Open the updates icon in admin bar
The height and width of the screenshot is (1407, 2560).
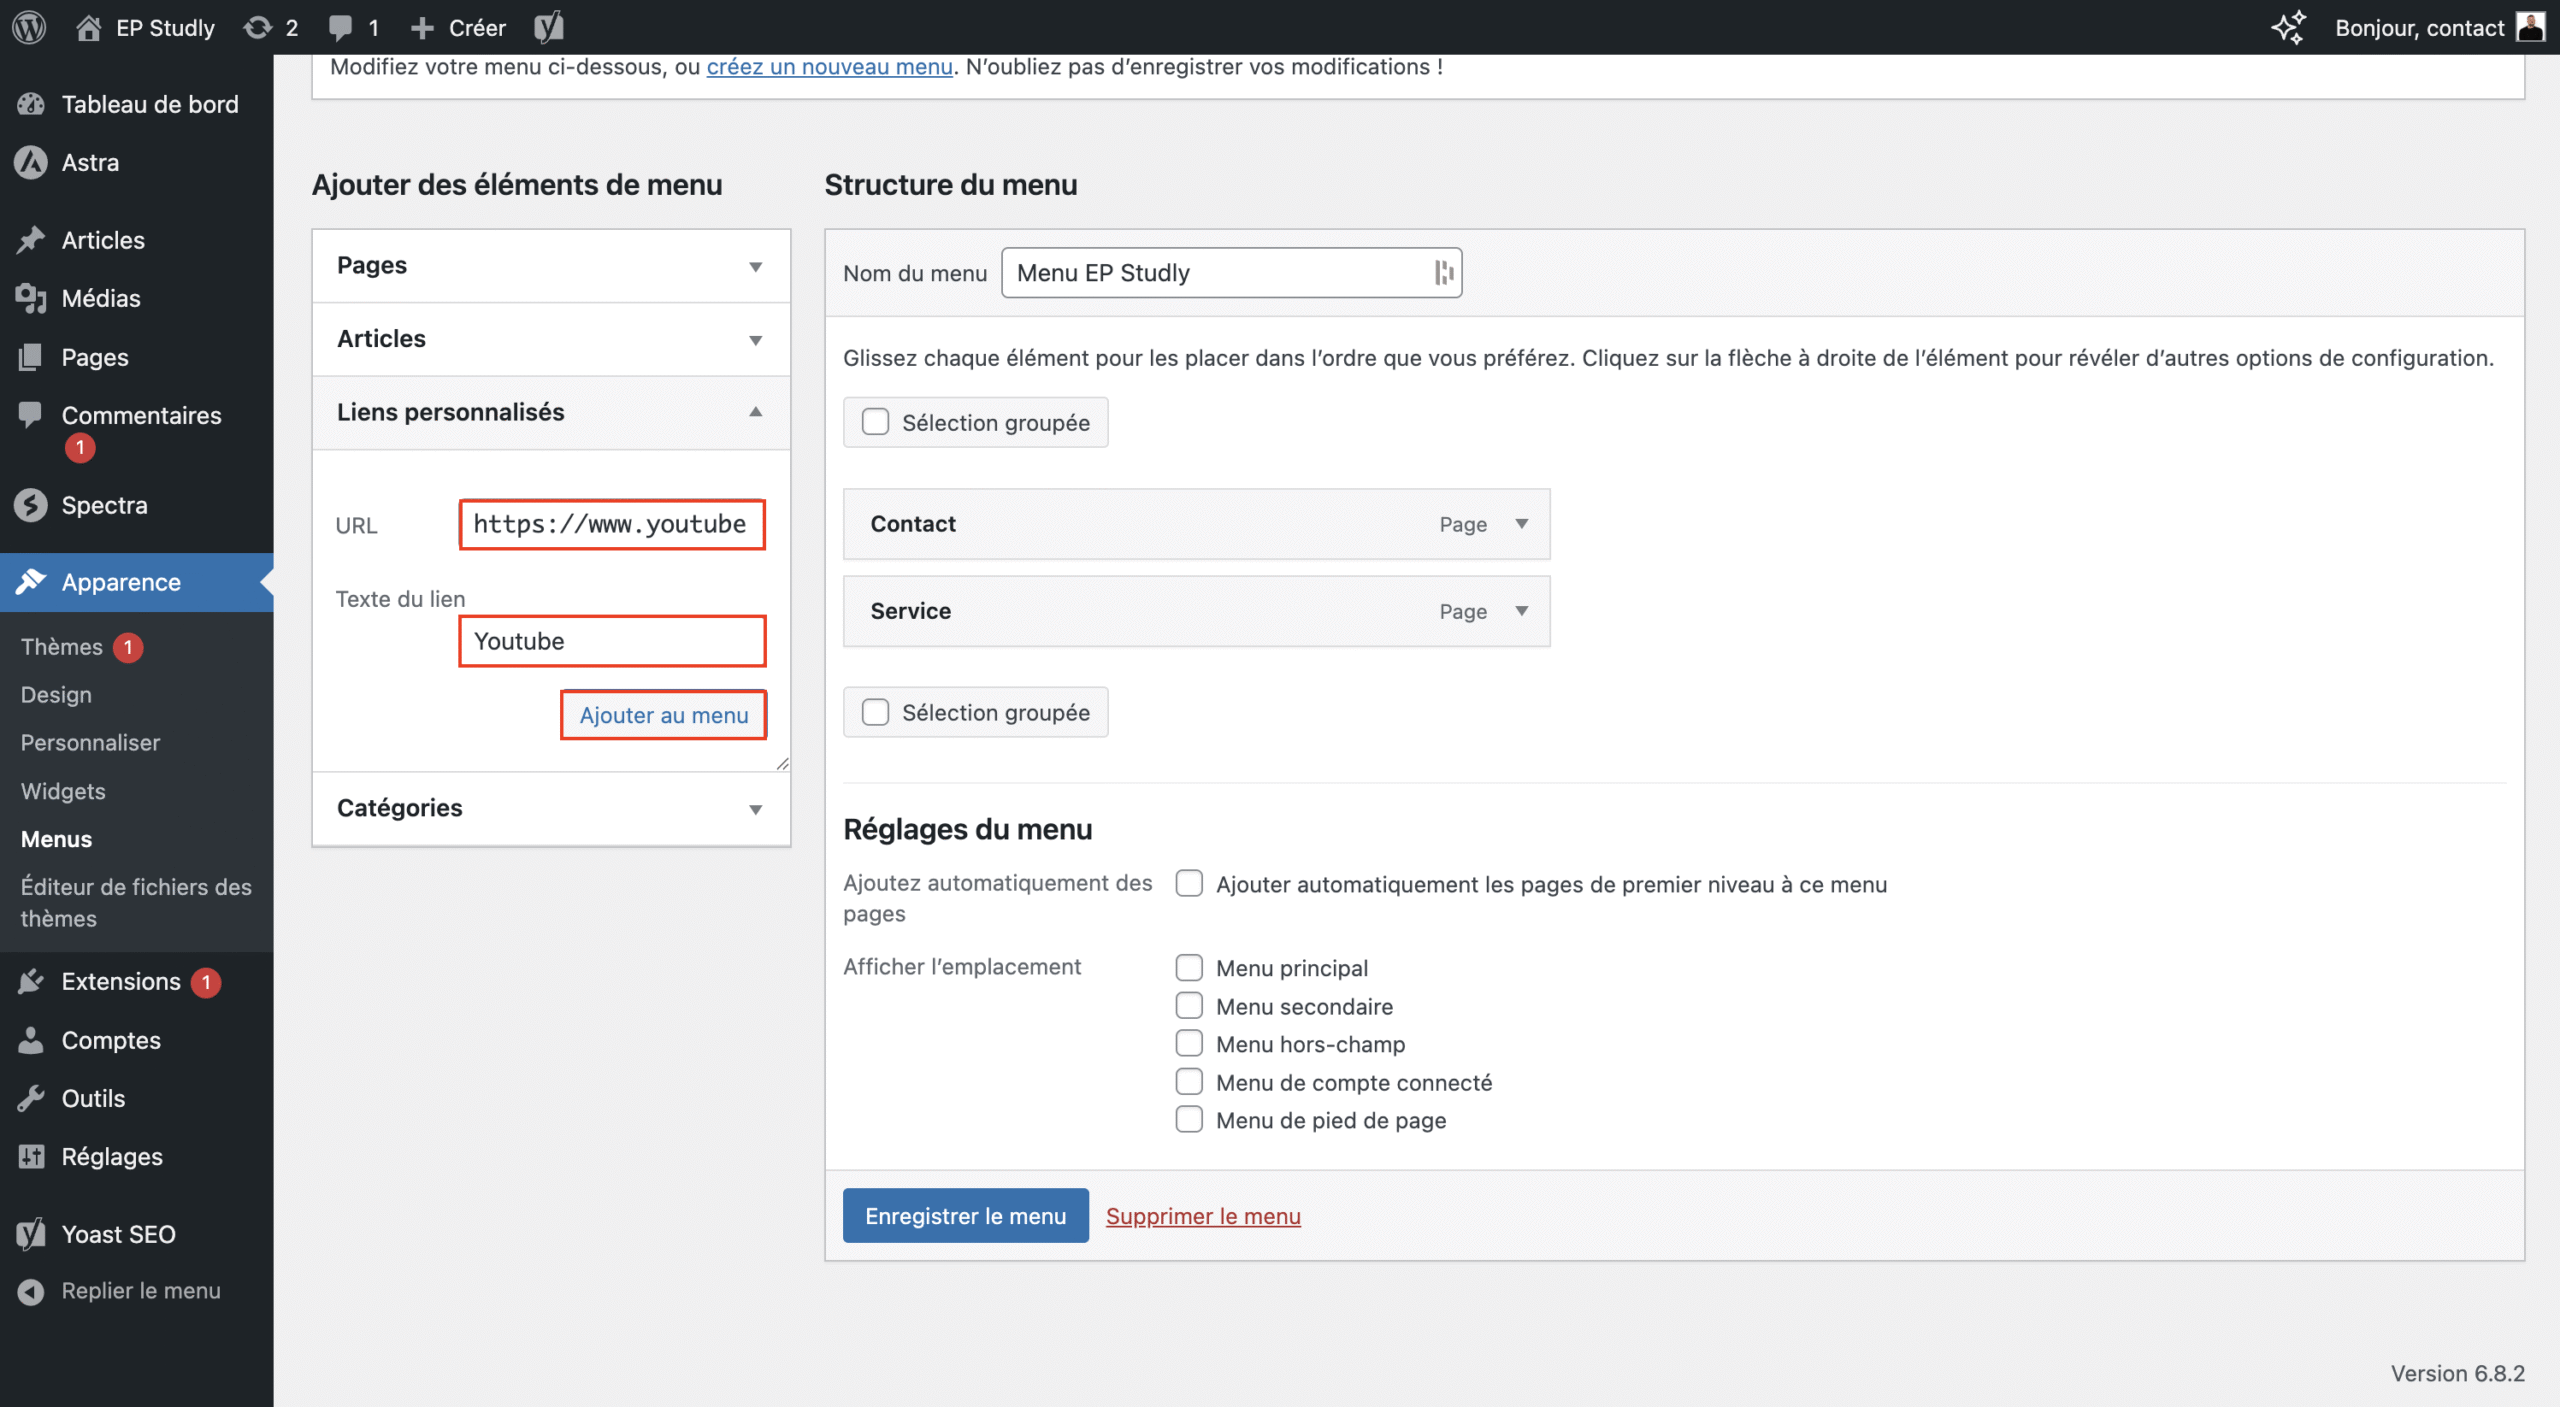coord(258,27)
